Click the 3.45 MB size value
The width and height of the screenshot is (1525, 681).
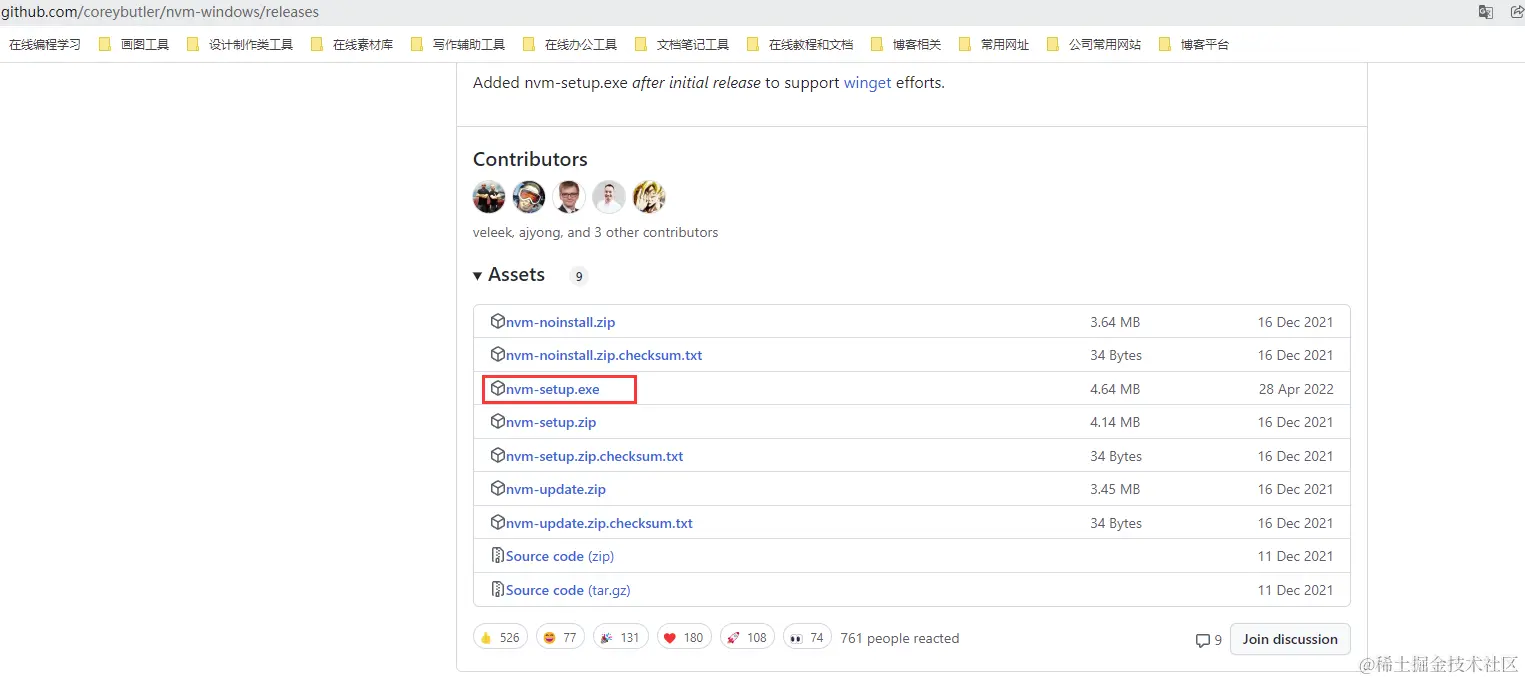[x=1115, y=489]
